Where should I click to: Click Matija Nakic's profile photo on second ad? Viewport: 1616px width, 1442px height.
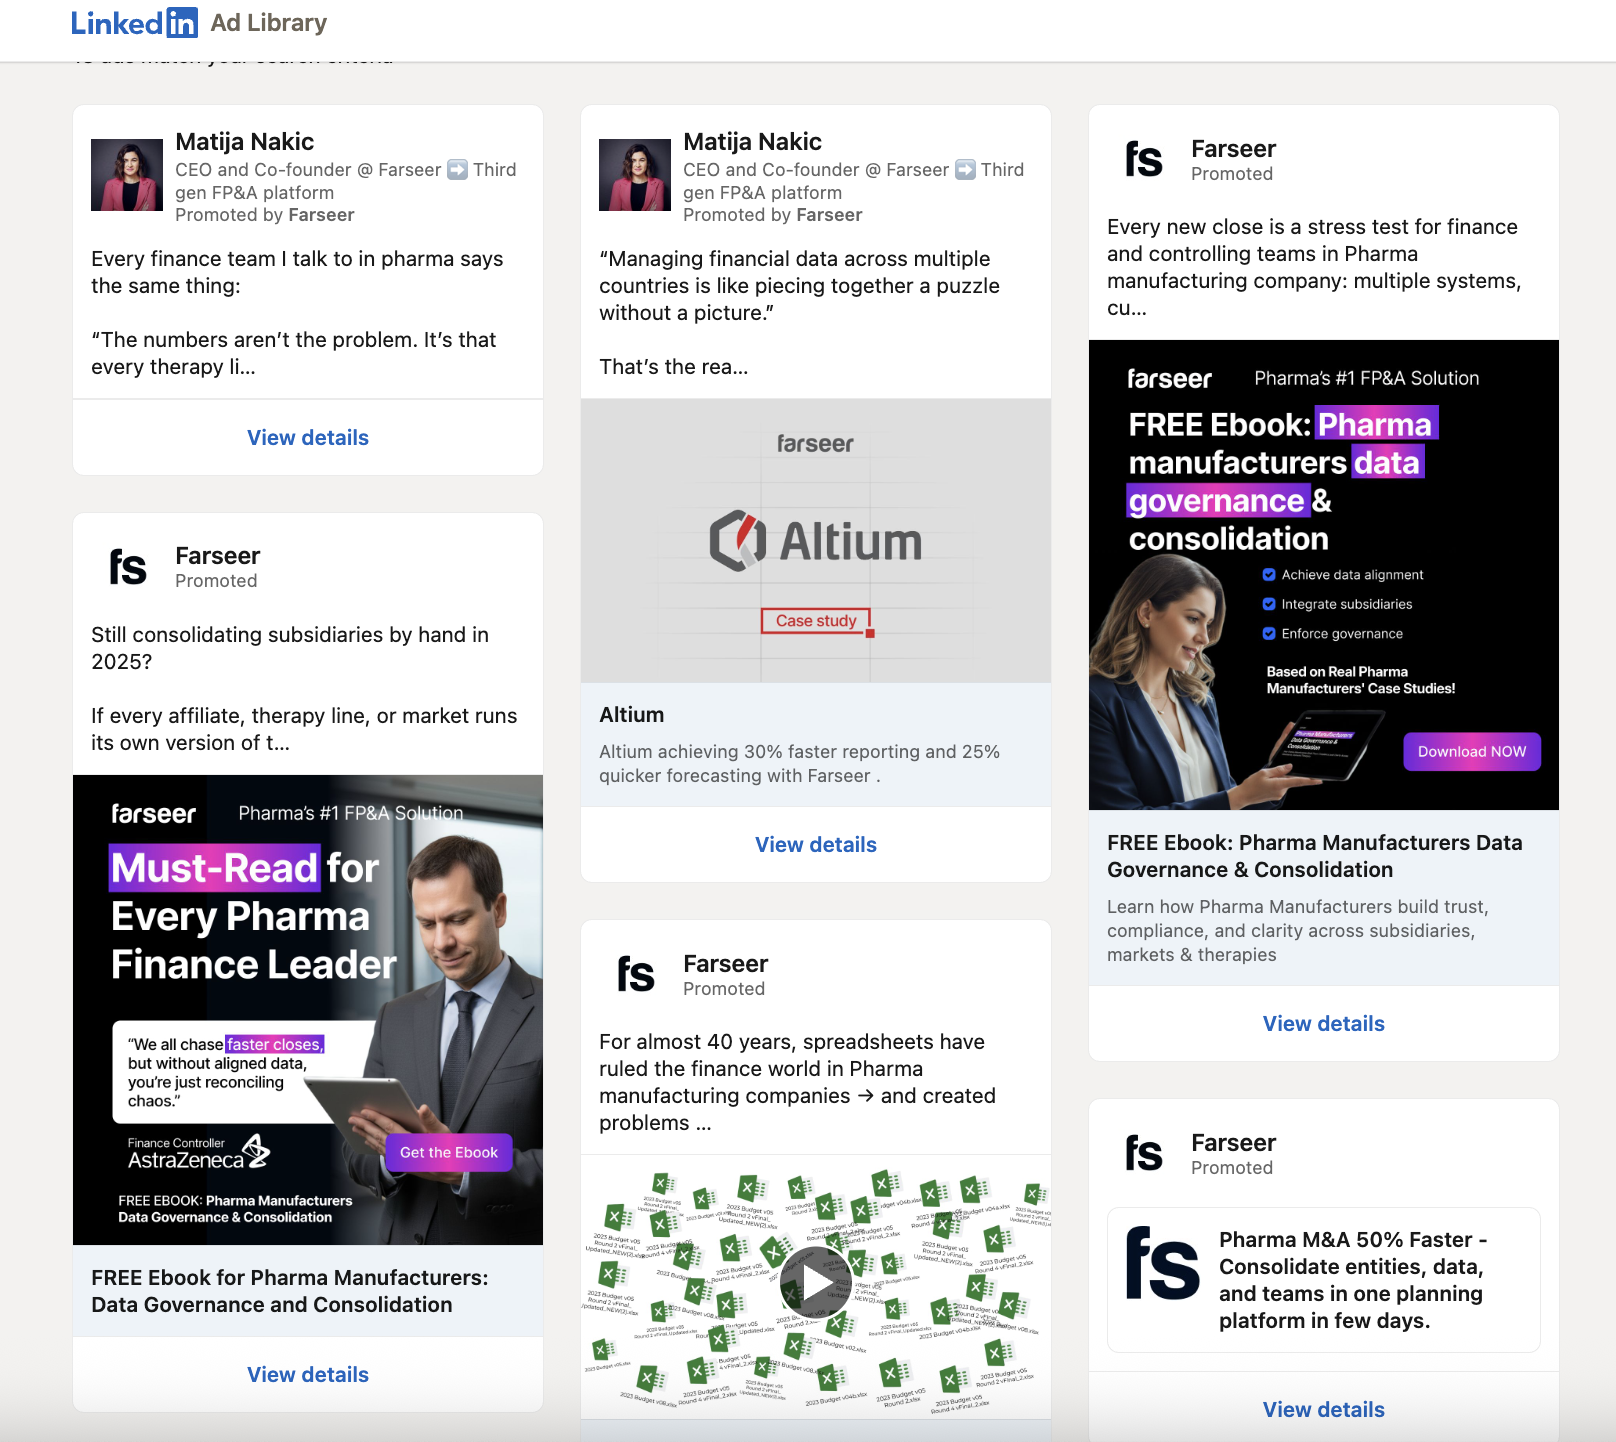[632, 176]
